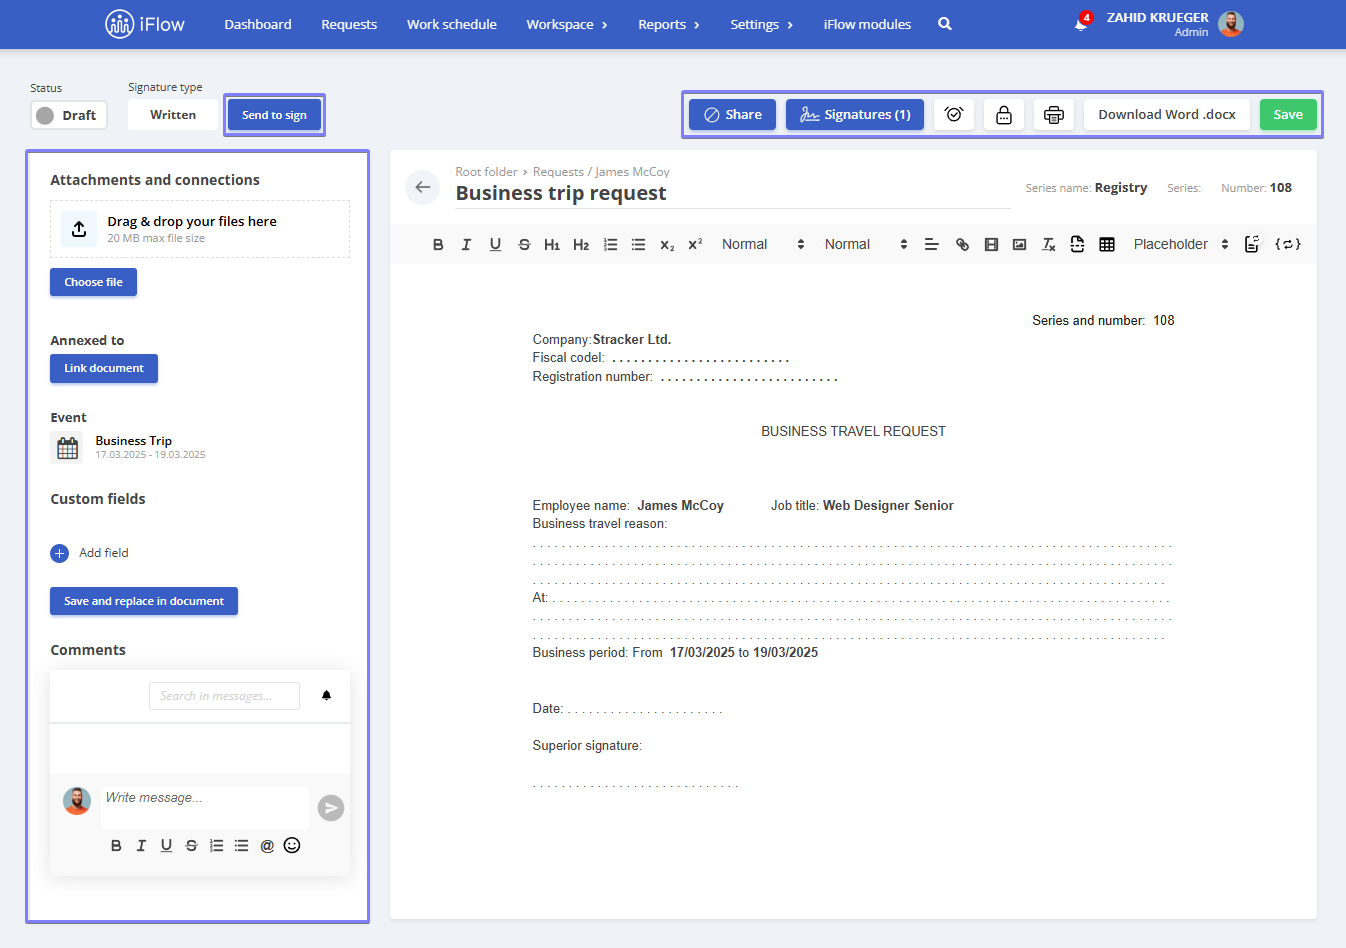1346x948 pixels.
Task: Select Written signature type
Action: (x=173, y=115)
